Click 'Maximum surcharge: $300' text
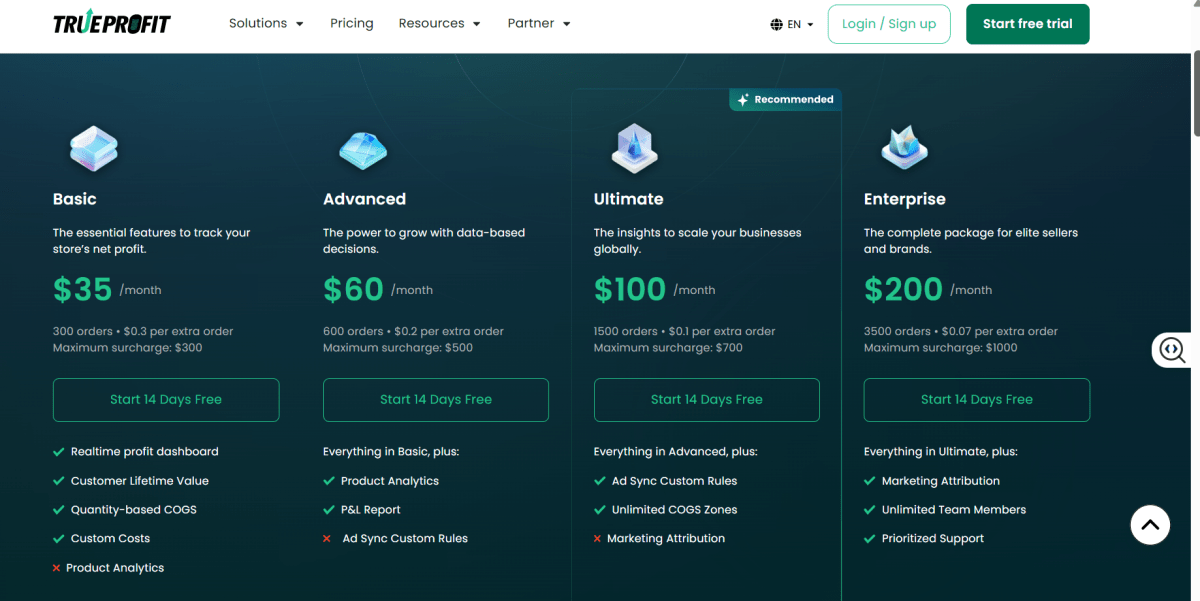Screen dimensions: 1200x601 128,348
